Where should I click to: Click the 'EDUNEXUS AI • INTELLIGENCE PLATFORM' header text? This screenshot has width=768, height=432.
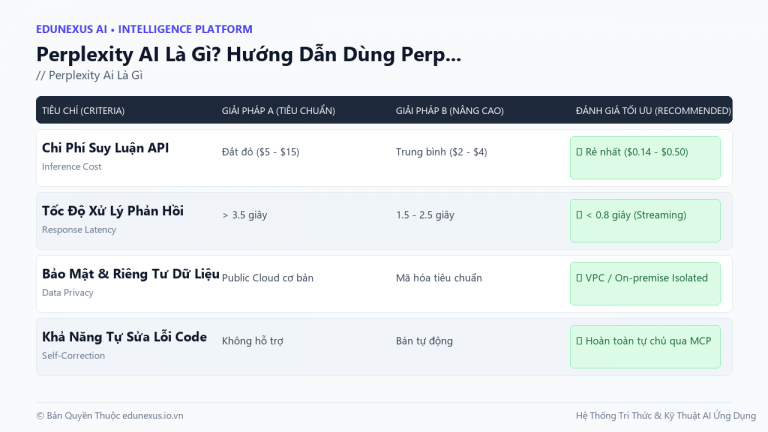[144, 29]
